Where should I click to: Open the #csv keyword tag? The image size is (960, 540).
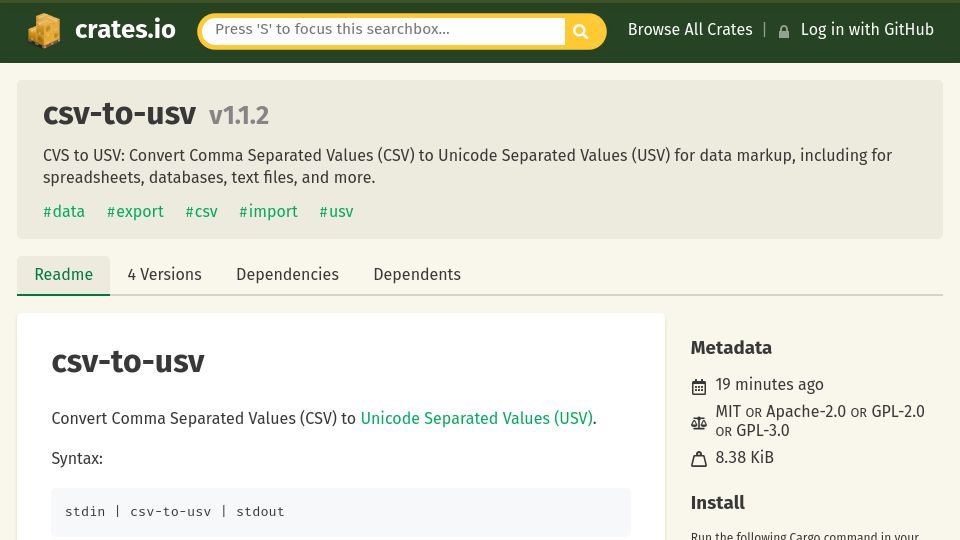(201, 212)
